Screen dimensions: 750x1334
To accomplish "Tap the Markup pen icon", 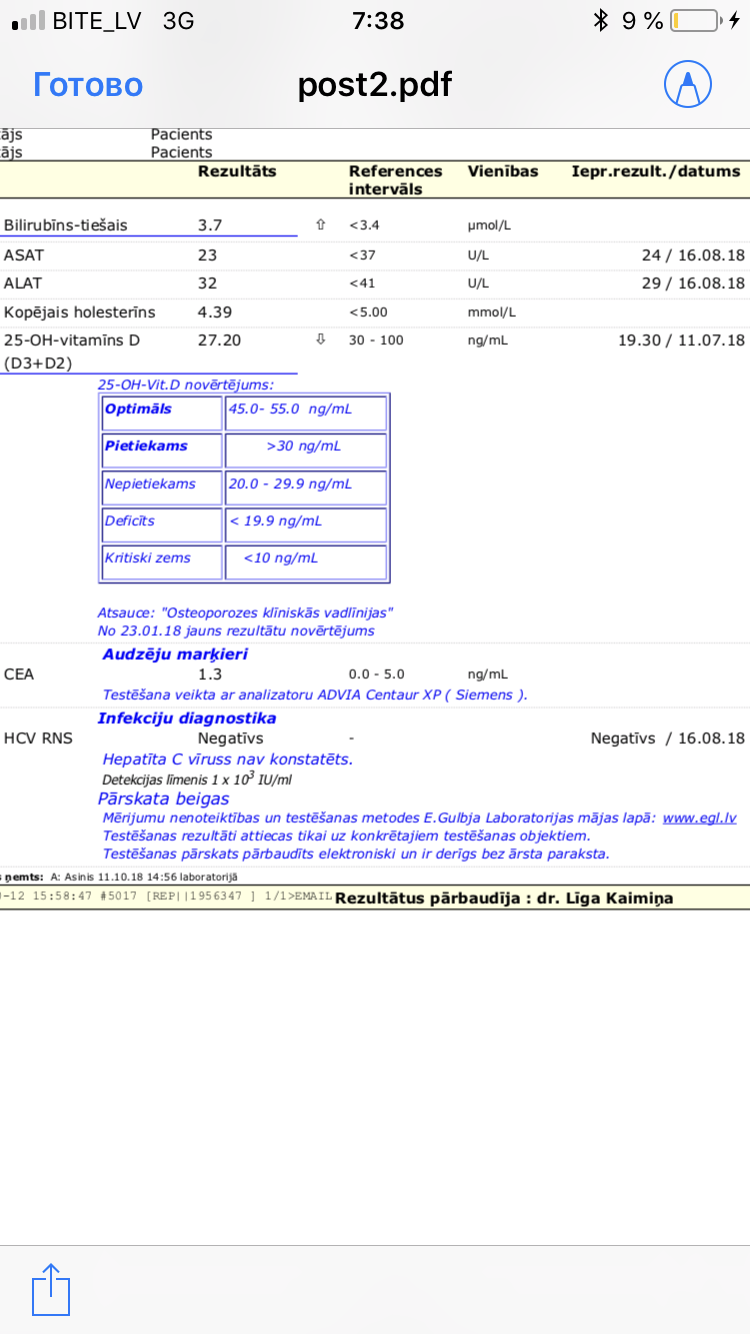I will pos(687,85).
